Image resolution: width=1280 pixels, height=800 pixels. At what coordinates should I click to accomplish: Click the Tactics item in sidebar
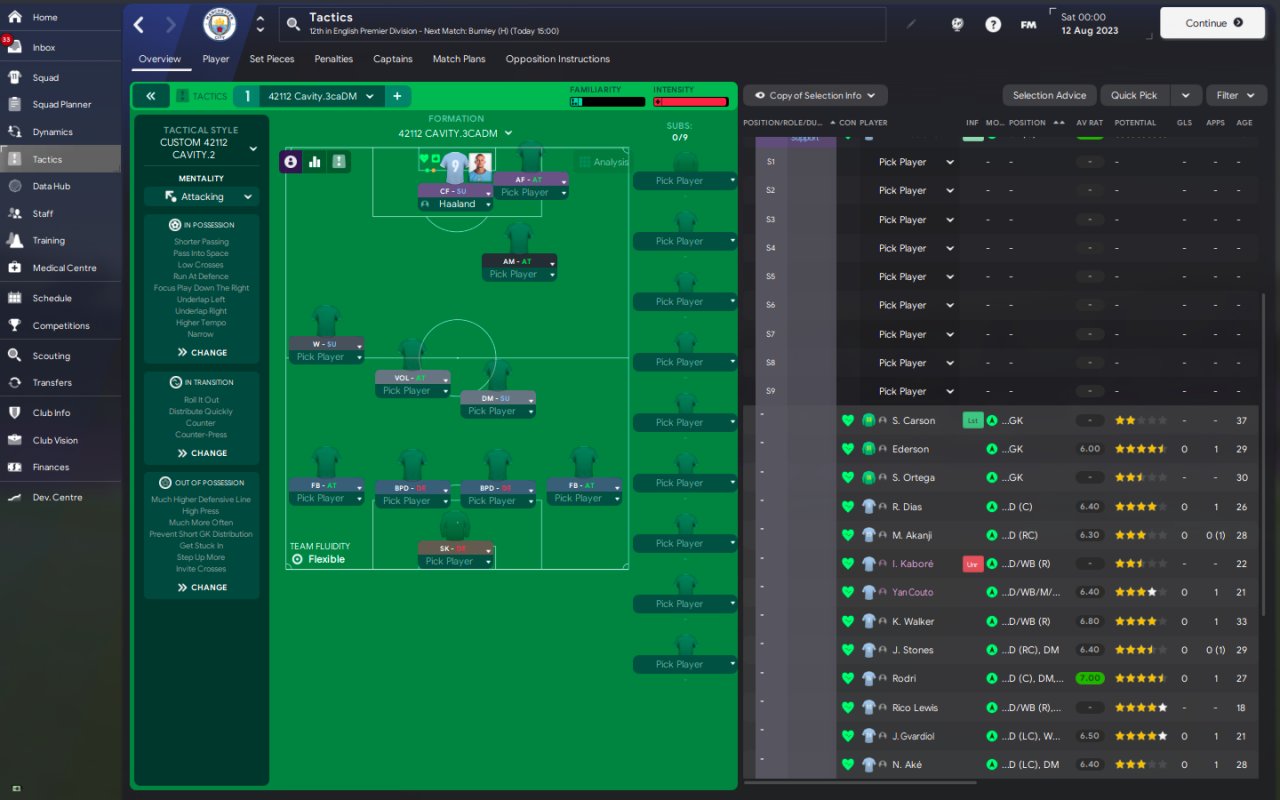coord(60,159)
